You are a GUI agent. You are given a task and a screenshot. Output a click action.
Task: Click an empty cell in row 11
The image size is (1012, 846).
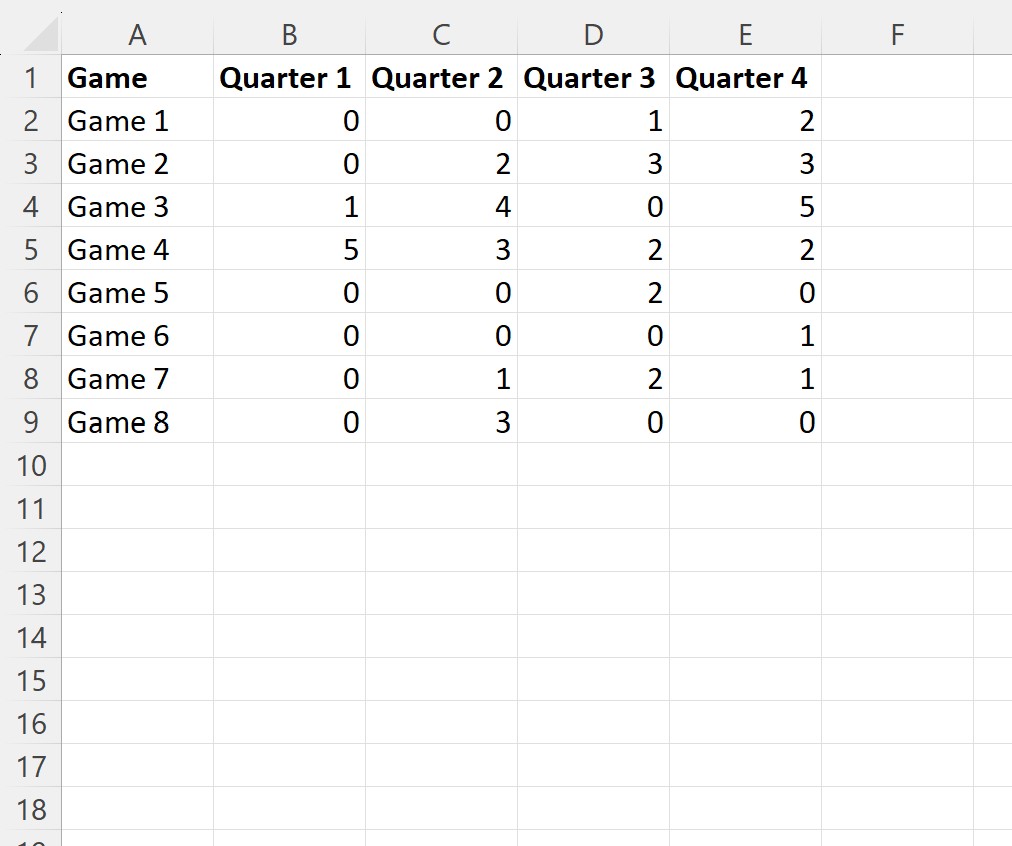(441, 508)
